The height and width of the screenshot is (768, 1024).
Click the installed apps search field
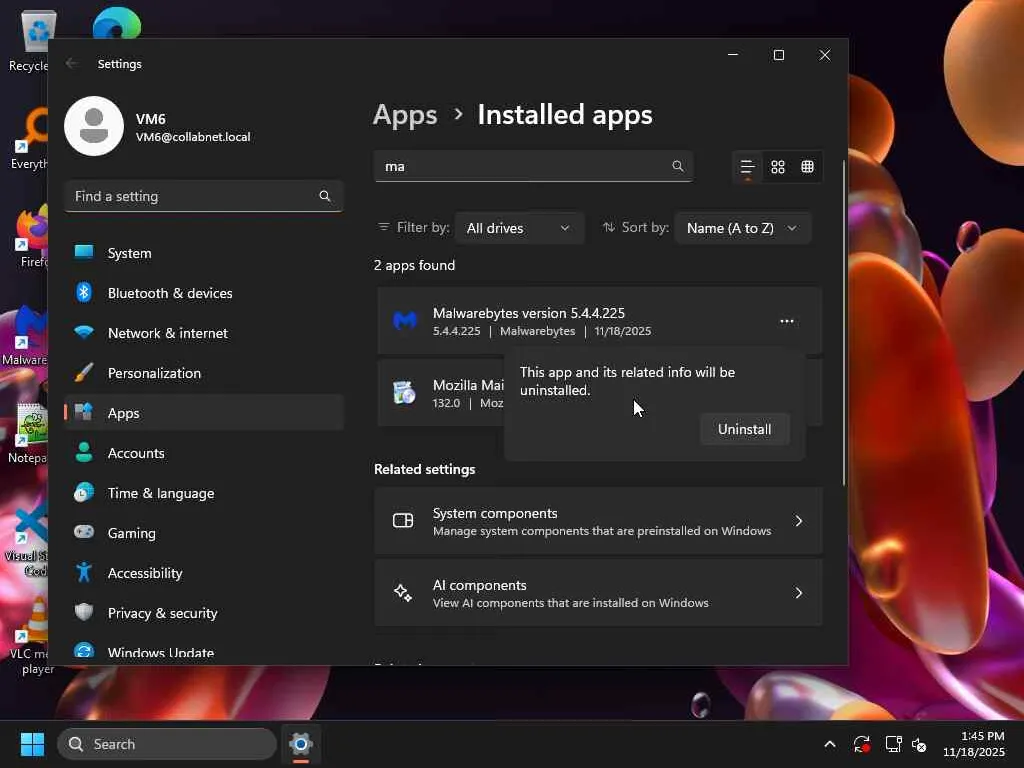point(533,167)
